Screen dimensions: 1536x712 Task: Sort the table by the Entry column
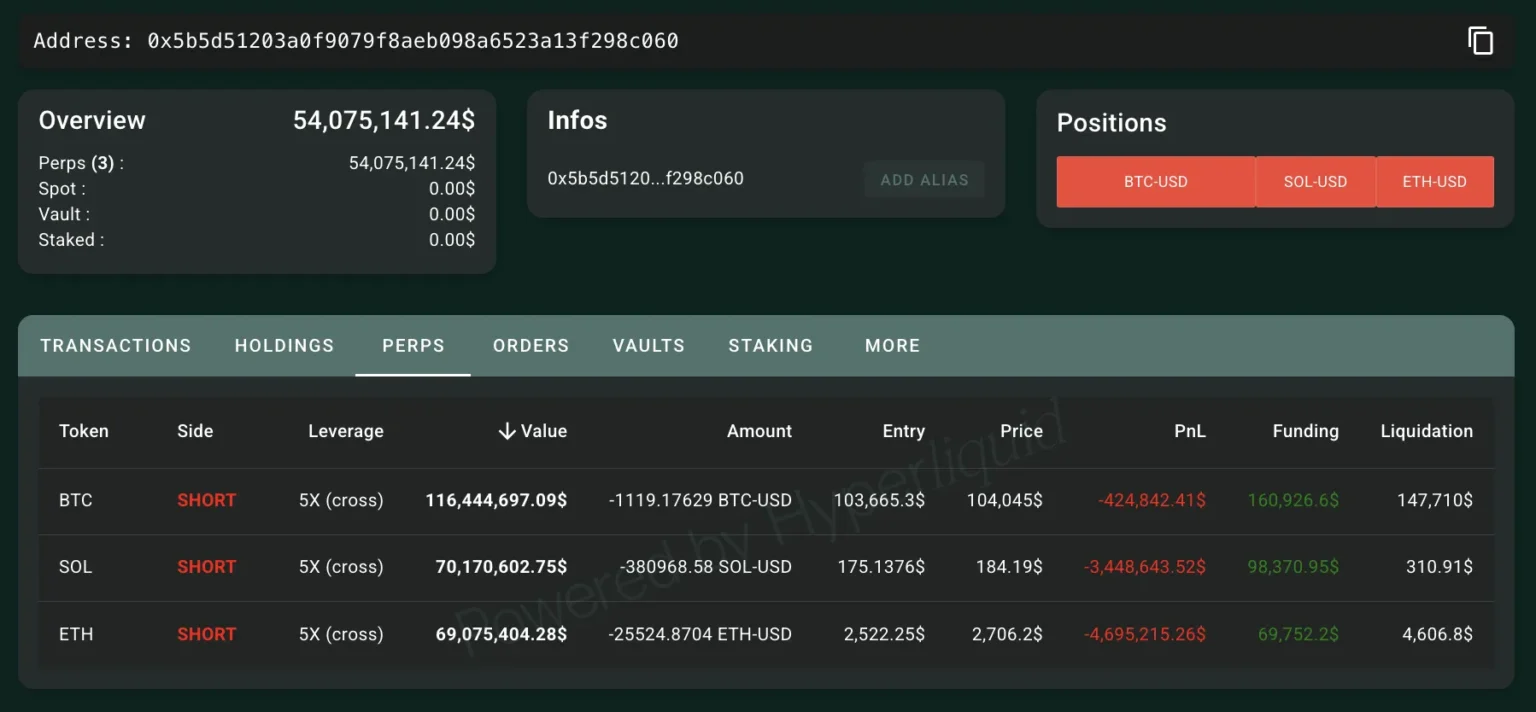tap(903, 431)
